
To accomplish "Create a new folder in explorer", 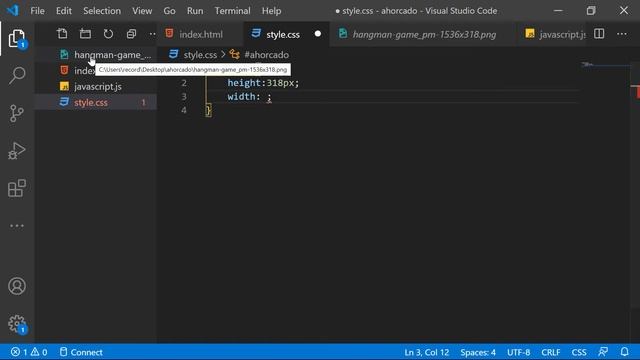I will [x=85, y=34].
